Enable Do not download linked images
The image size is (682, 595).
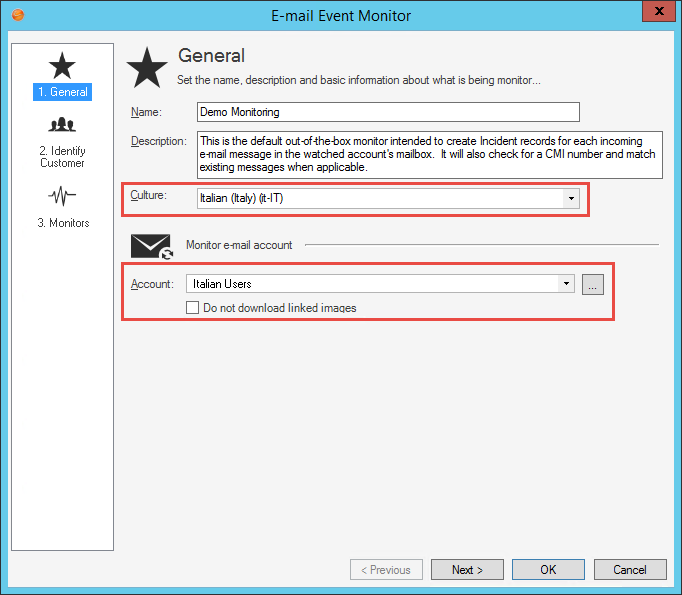click(x=192, y=308)
